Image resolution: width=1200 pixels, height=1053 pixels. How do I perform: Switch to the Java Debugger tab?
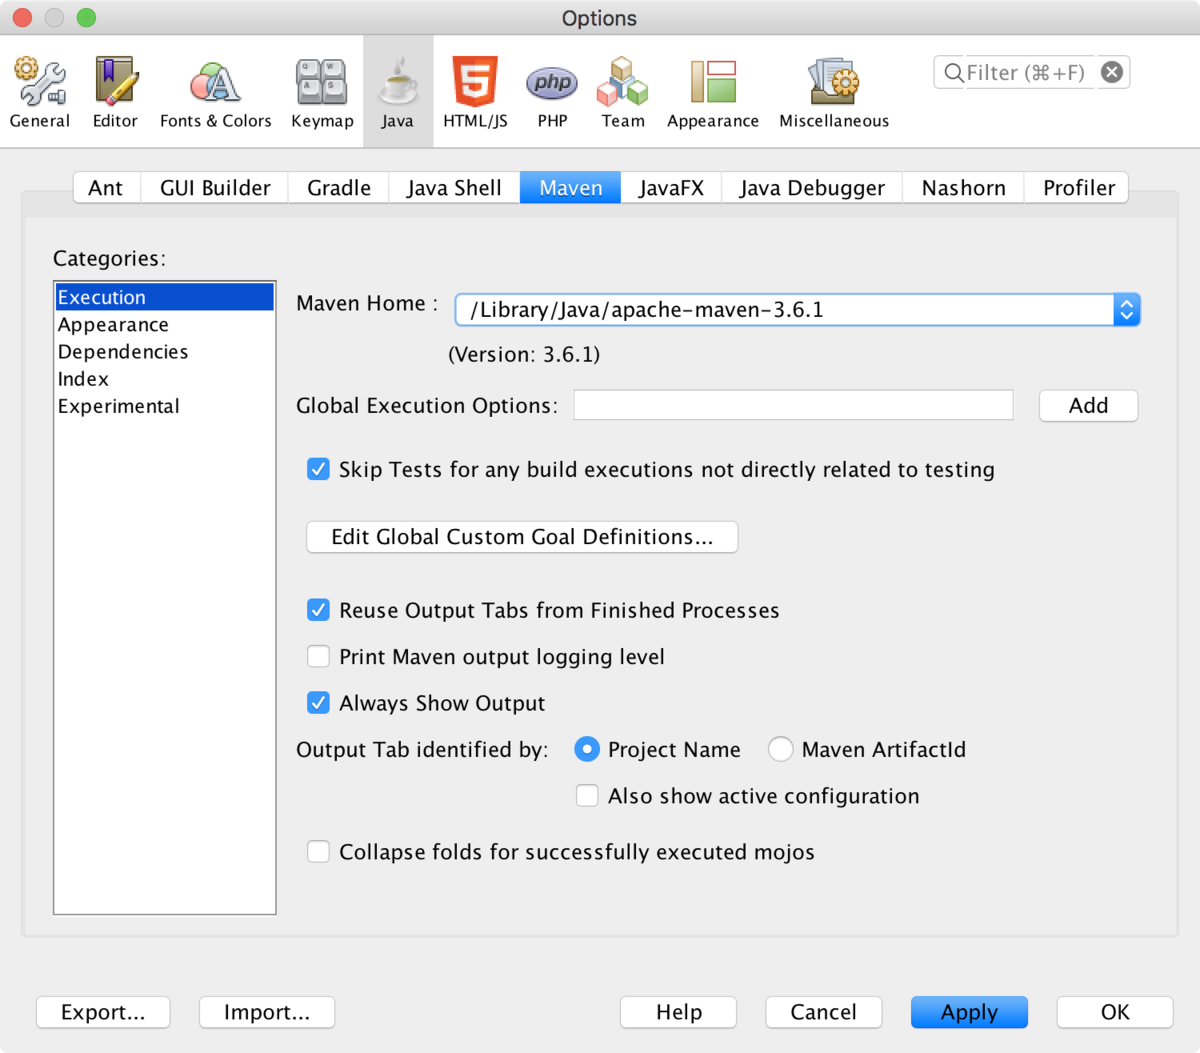812,188
